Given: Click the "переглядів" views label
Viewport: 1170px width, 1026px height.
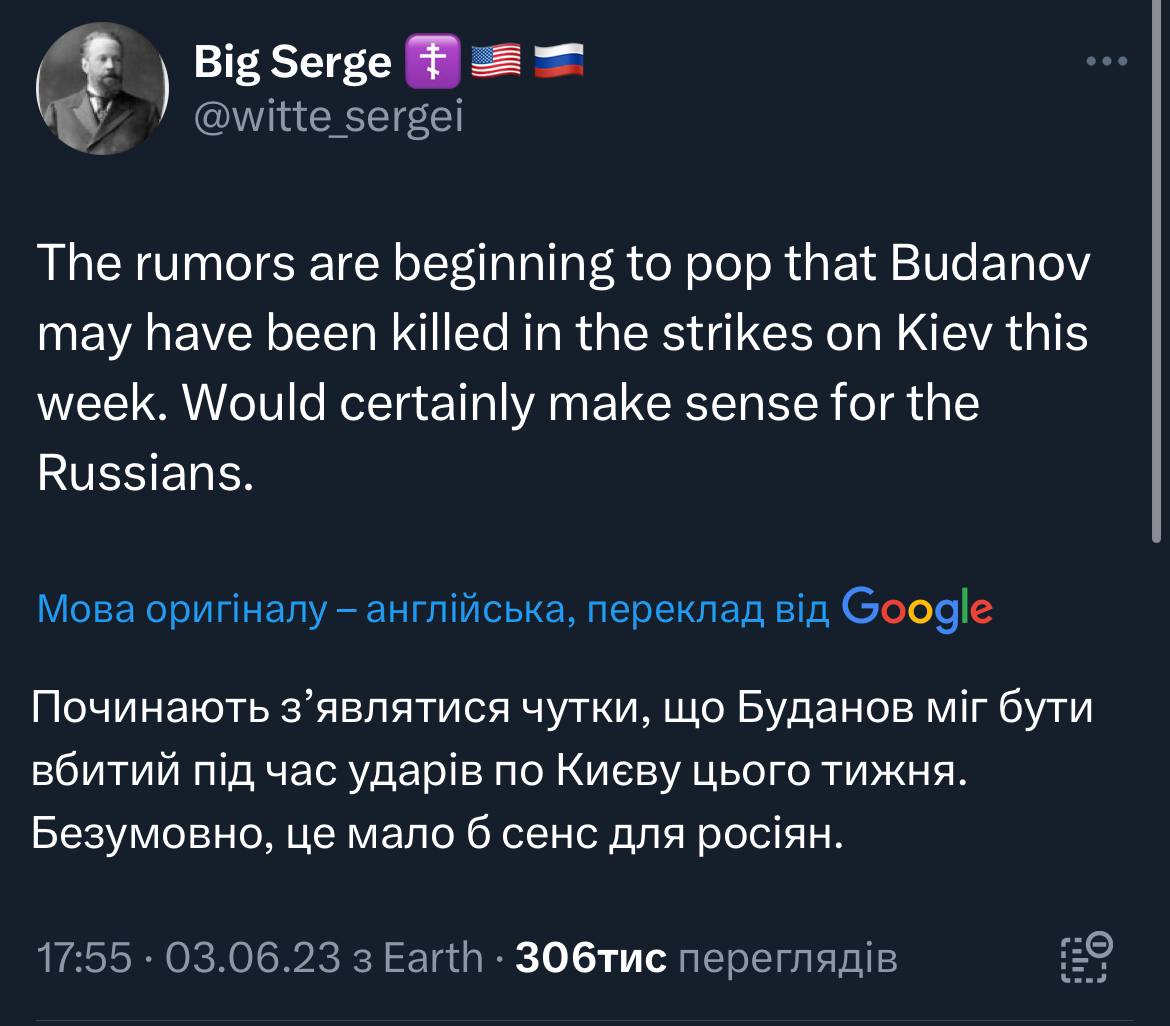Looking at the screenshot, I should click(787, 959).
